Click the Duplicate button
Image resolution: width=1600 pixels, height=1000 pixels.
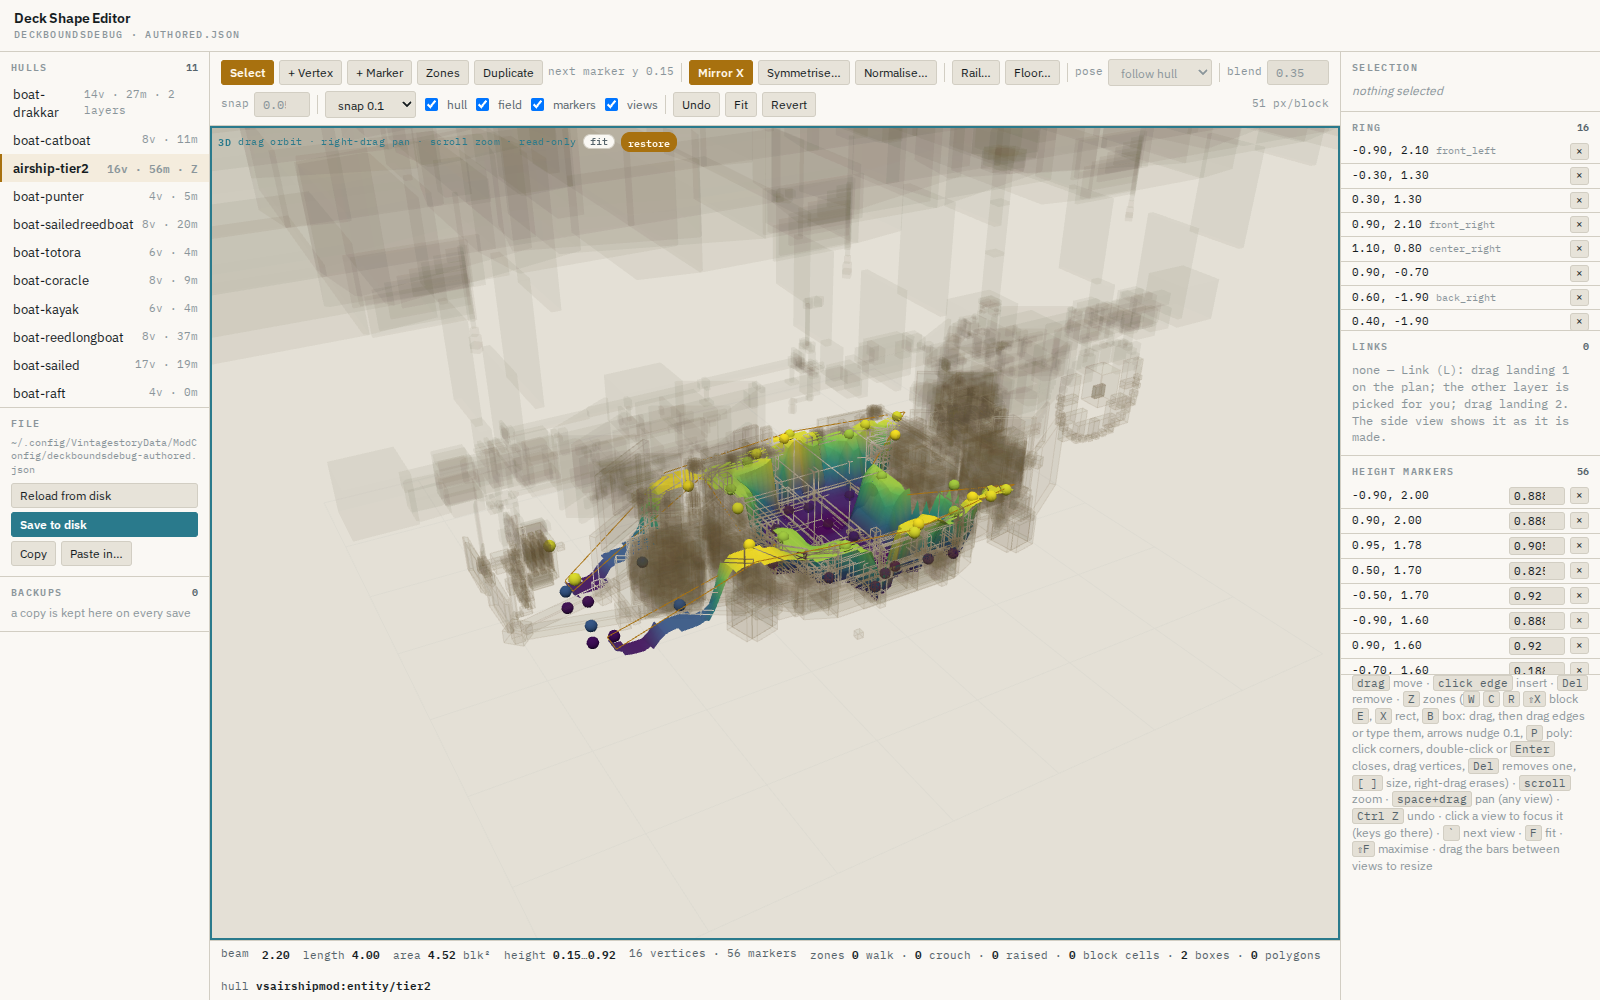[508, 73]
